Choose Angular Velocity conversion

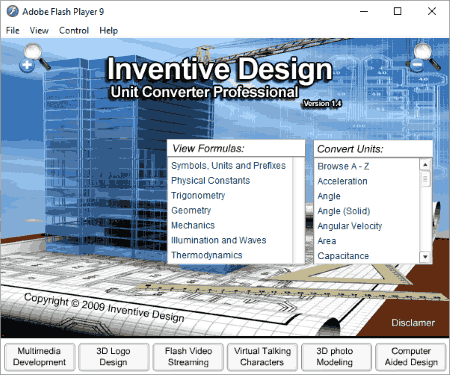click(350, 226)
